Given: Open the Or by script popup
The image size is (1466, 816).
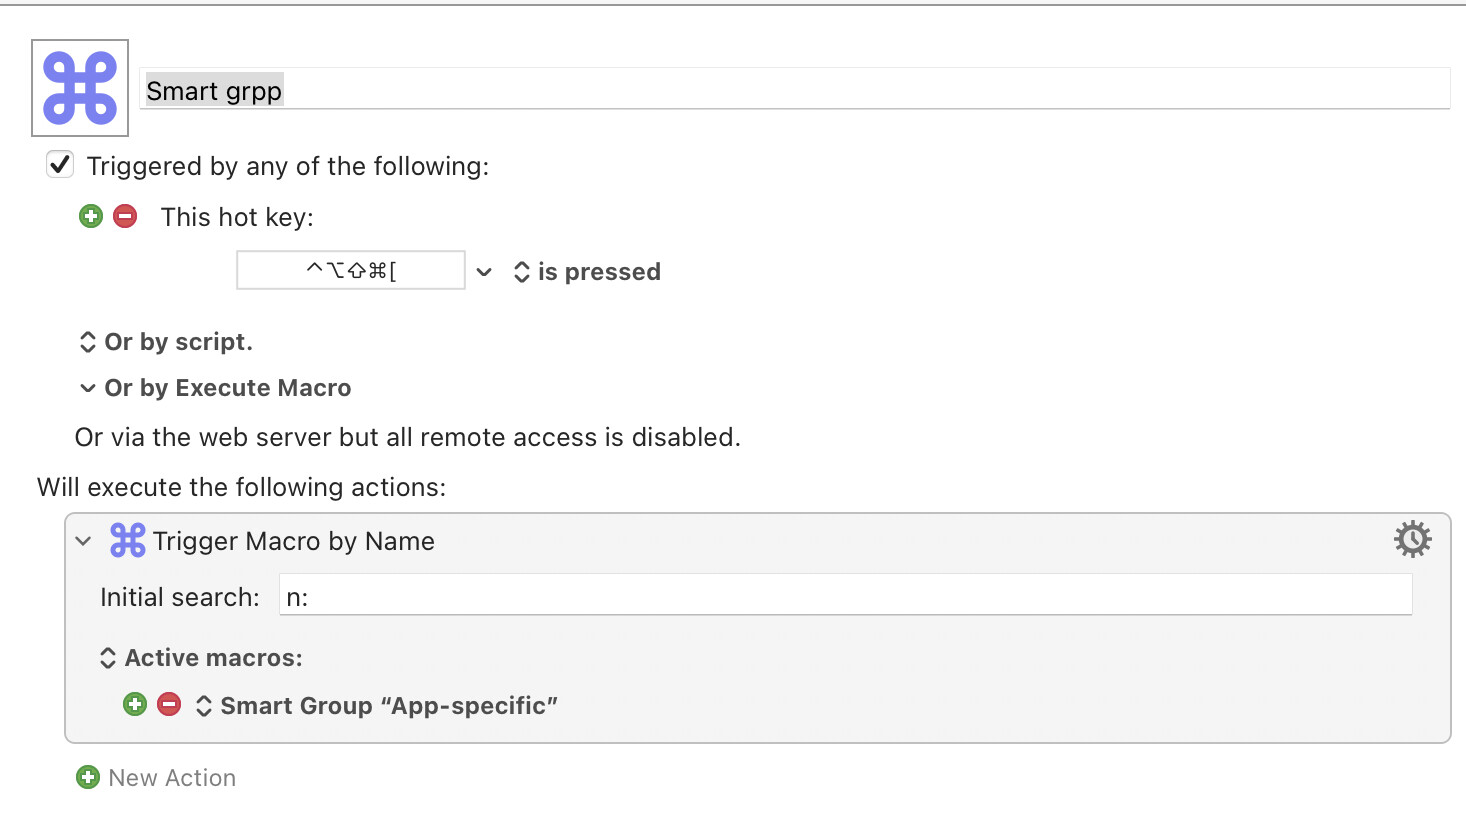Looking at the screenshot, I should [166, 342].
